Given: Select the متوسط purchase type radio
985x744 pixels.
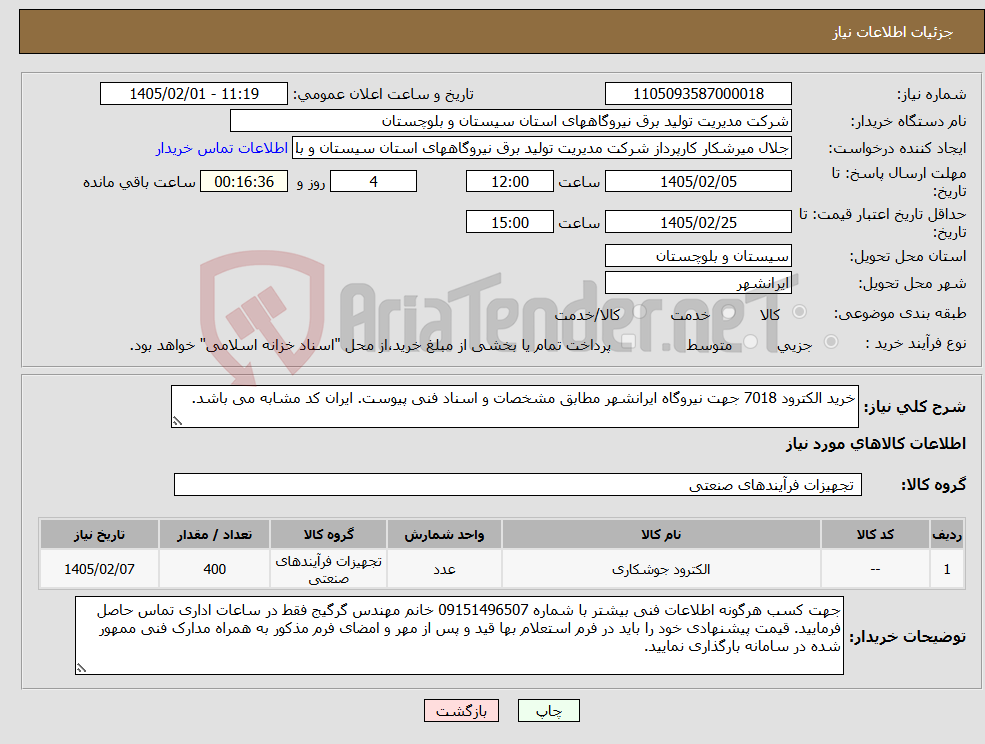Looking at the screenshot, I should (750, 342).
